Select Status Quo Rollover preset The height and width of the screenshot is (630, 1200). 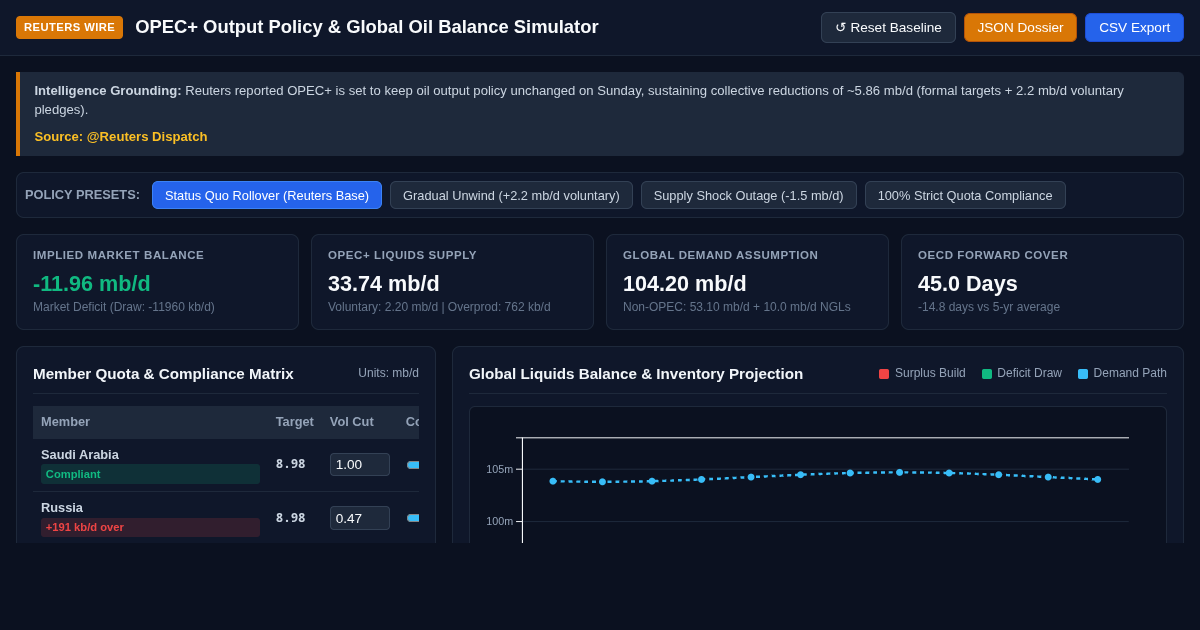point(267,195)
